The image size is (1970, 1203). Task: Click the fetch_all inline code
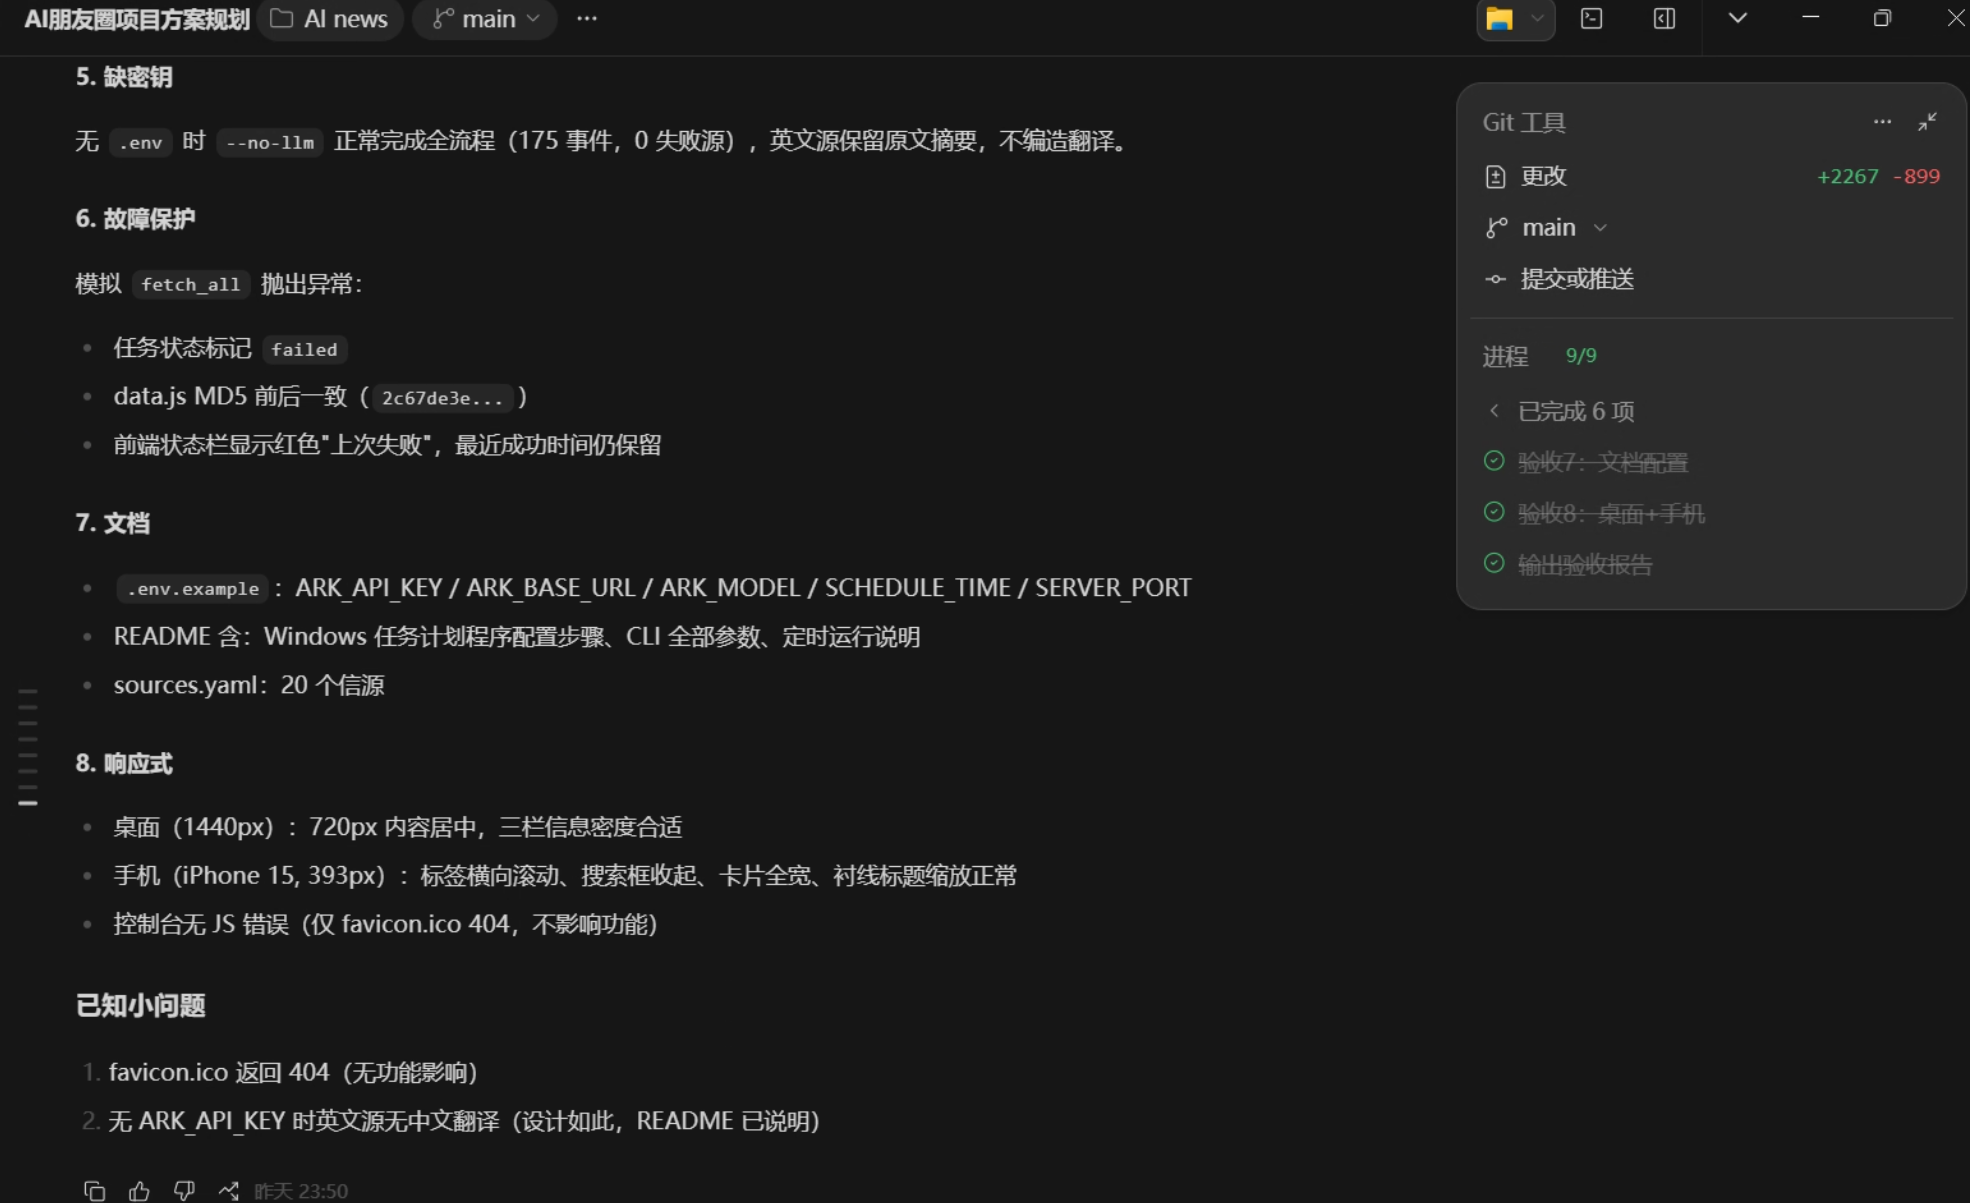(x=191, y=284)
